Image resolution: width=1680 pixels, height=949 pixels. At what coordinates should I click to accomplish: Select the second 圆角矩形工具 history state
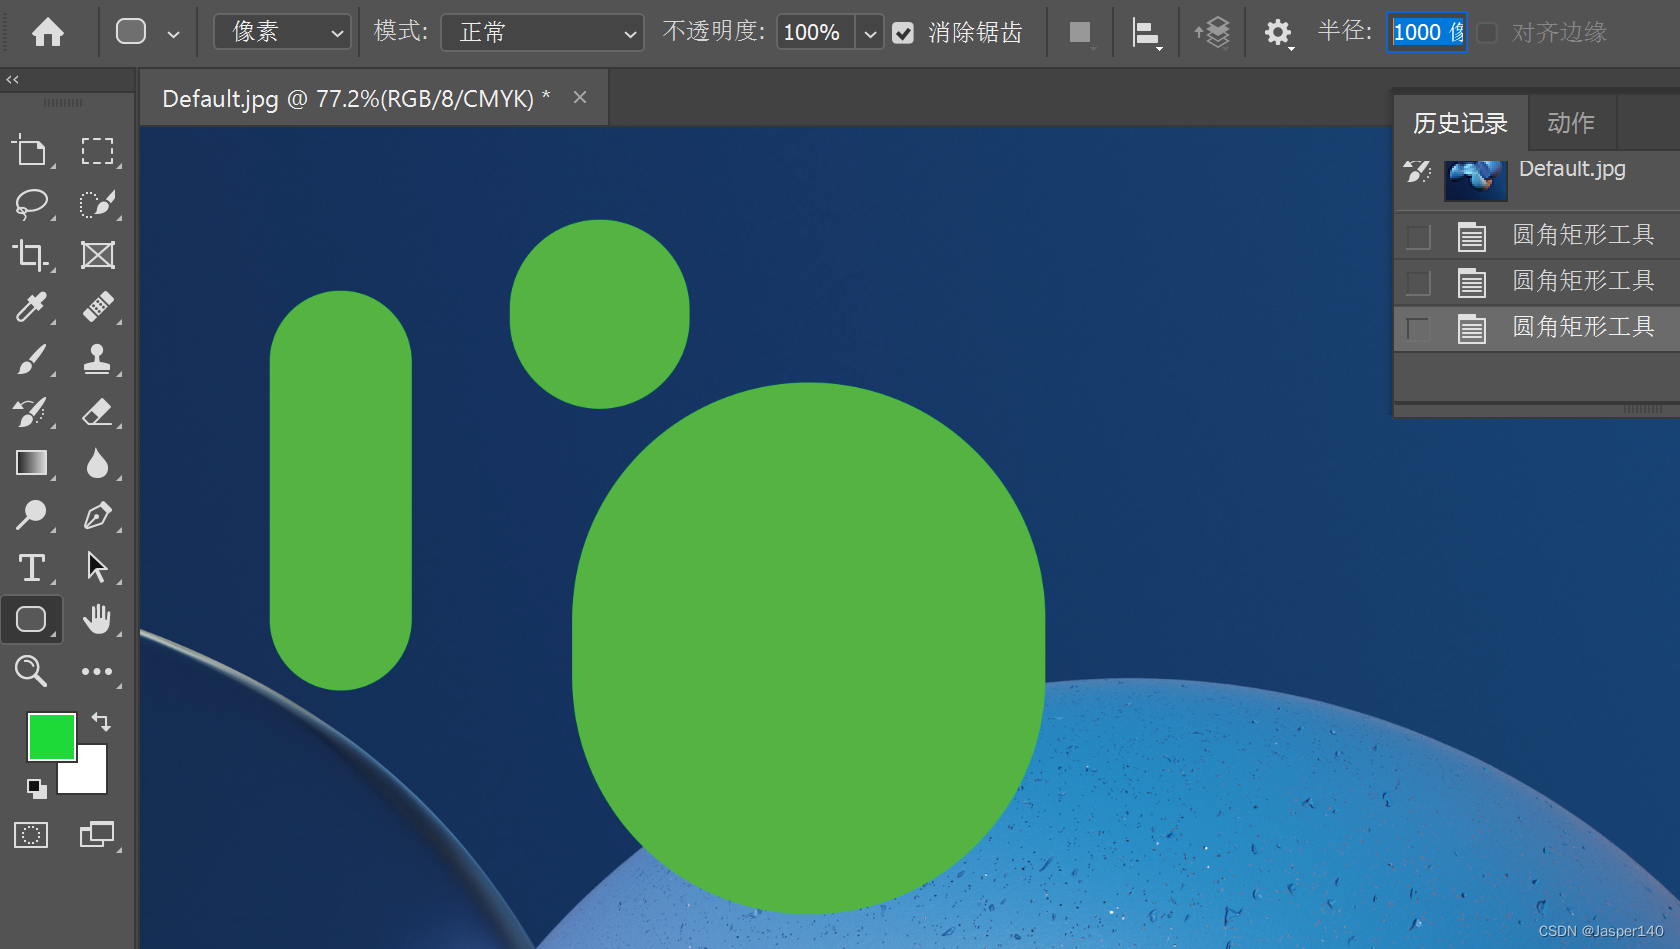pyautogui.click(x=1537, y=282)
